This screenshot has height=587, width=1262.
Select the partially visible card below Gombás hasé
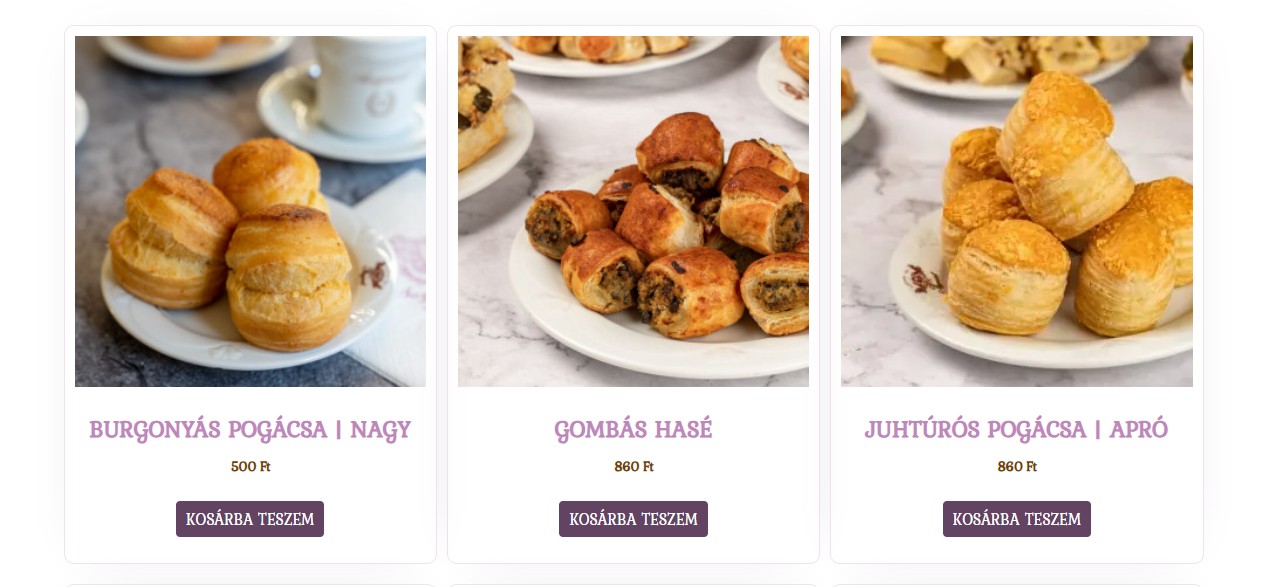[x=633, y=585]
